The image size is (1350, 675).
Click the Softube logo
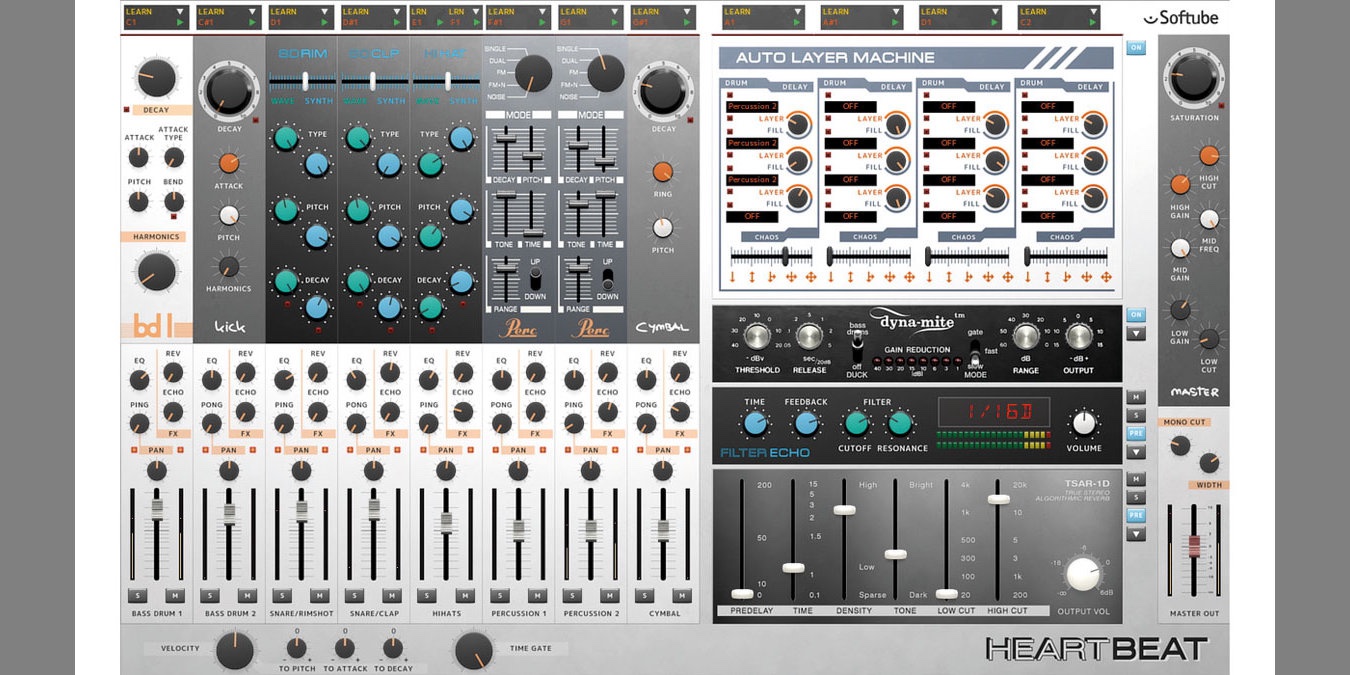coord(1181,17)
